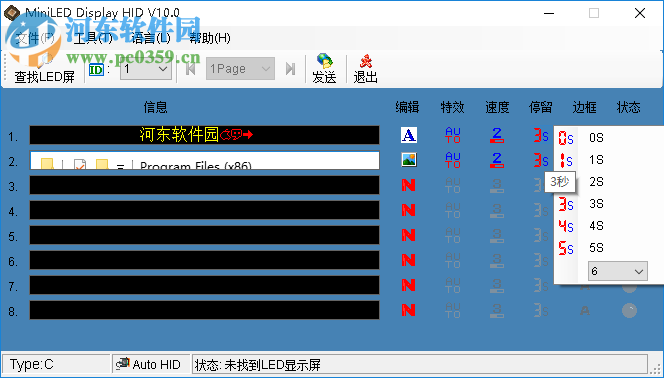The width and height of the screenshot is (664, 378).
Task: Click the 停留 column header
Action: click(x=541, y=107)
